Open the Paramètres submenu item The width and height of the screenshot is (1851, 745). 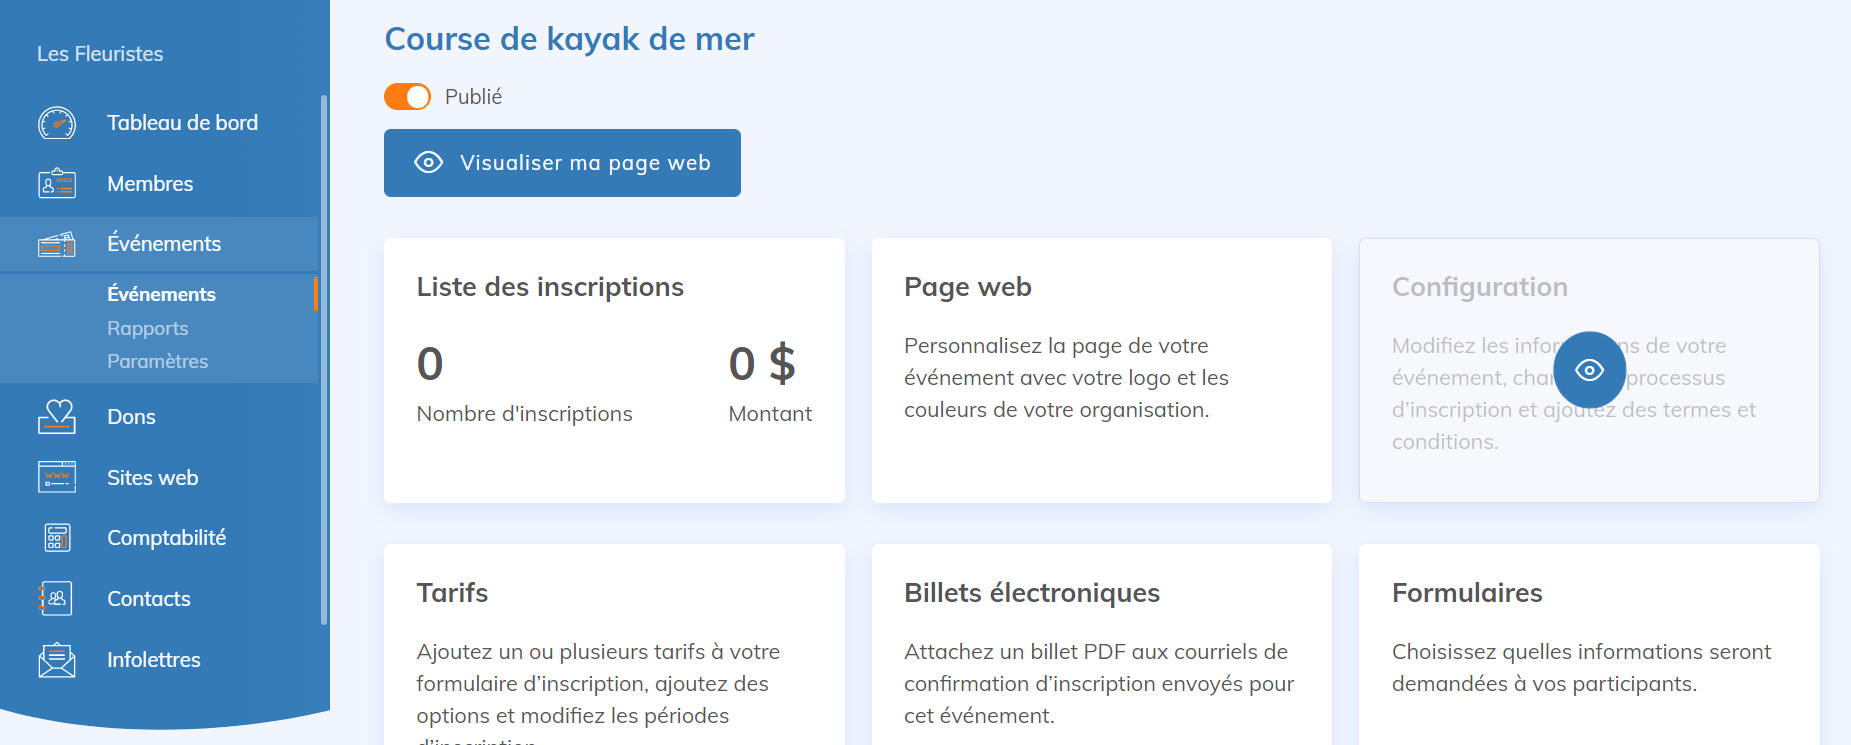point(158,361)
